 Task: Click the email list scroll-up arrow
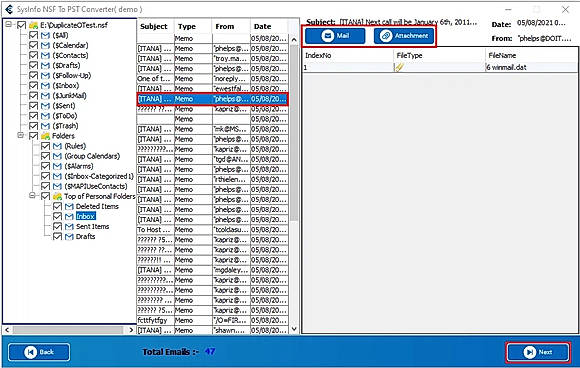click(294, 39)
